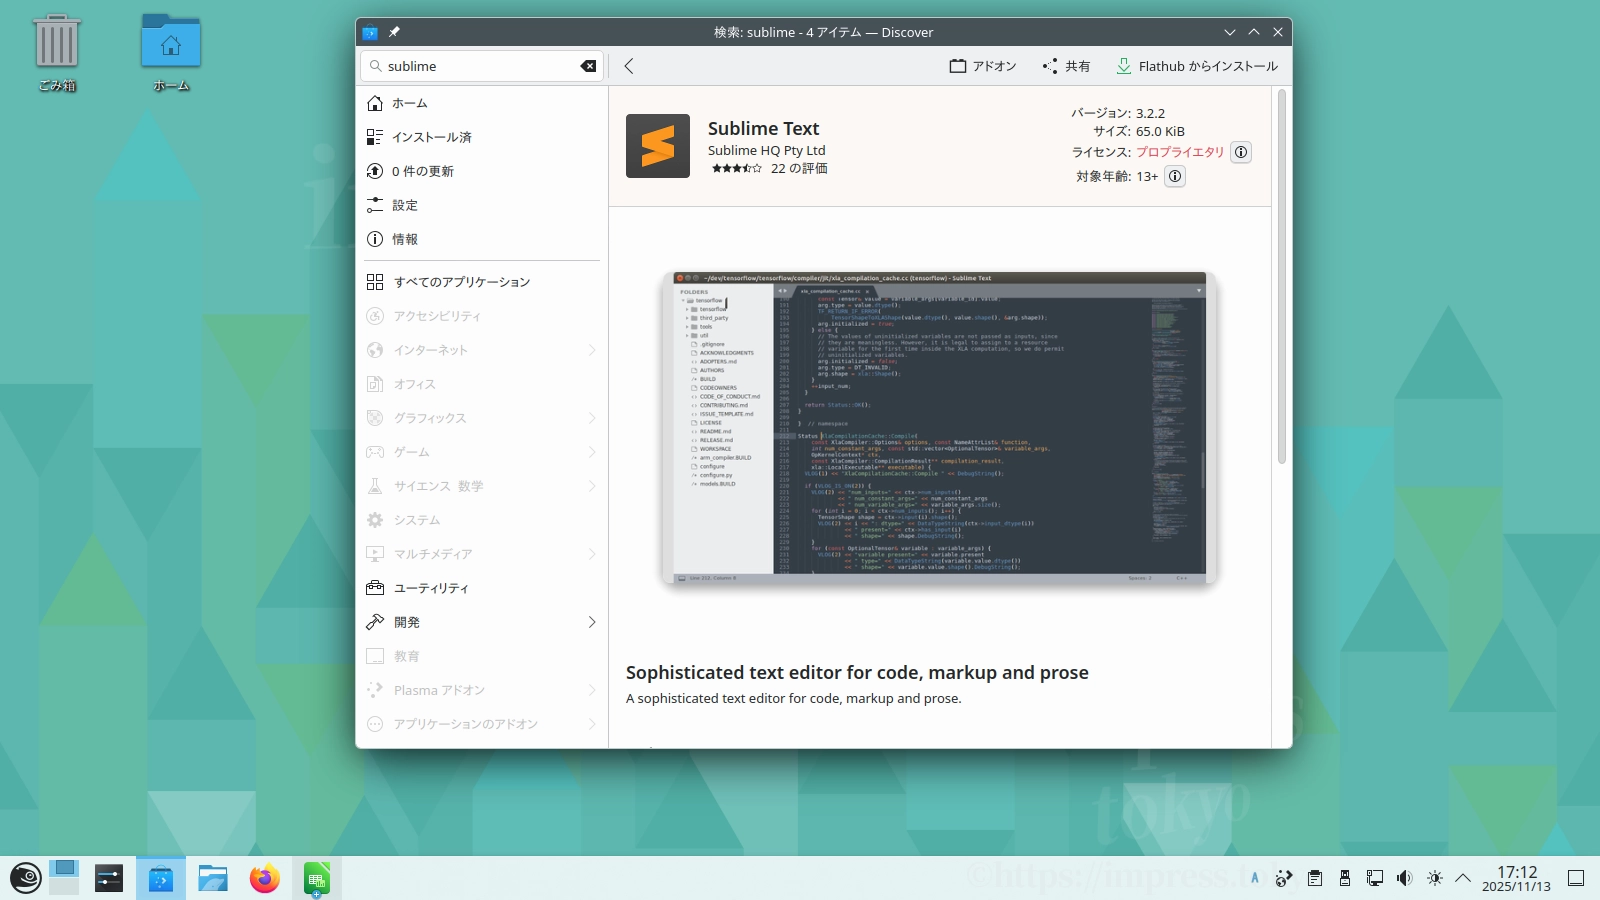Select the アクセシビリティ category

[482, 316]
